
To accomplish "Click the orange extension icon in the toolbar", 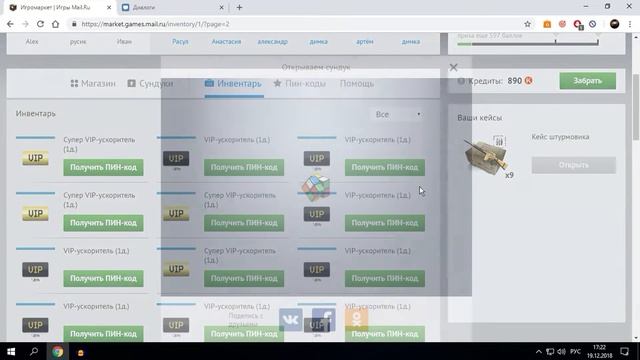I will (547, 24).
